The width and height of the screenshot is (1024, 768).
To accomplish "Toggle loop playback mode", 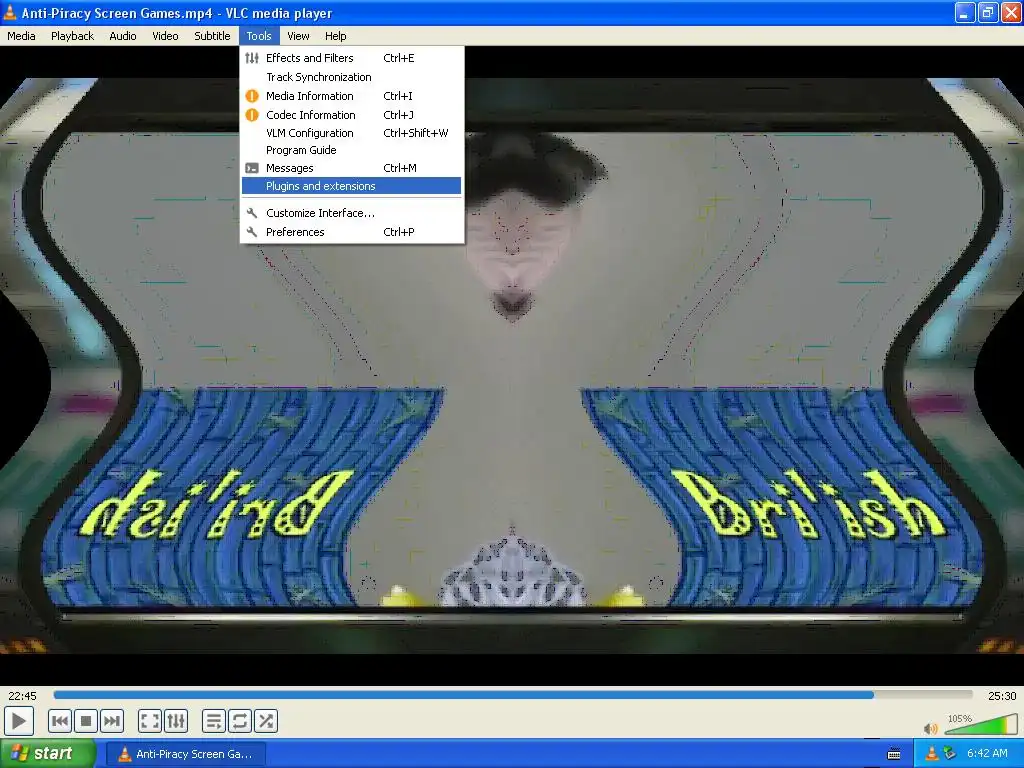I will [x=240, y=722].
